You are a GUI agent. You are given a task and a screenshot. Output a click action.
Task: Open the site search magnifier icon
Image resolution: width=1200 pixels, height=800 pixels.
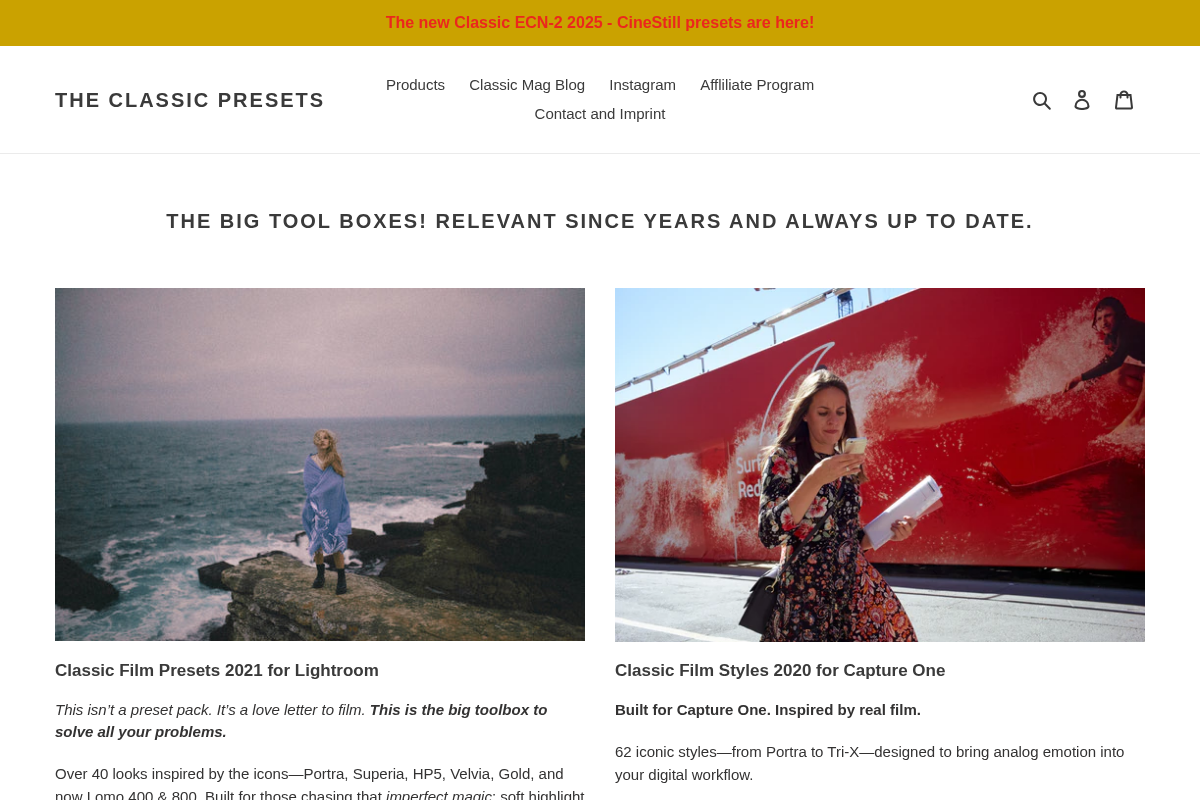click(1043, 99)
